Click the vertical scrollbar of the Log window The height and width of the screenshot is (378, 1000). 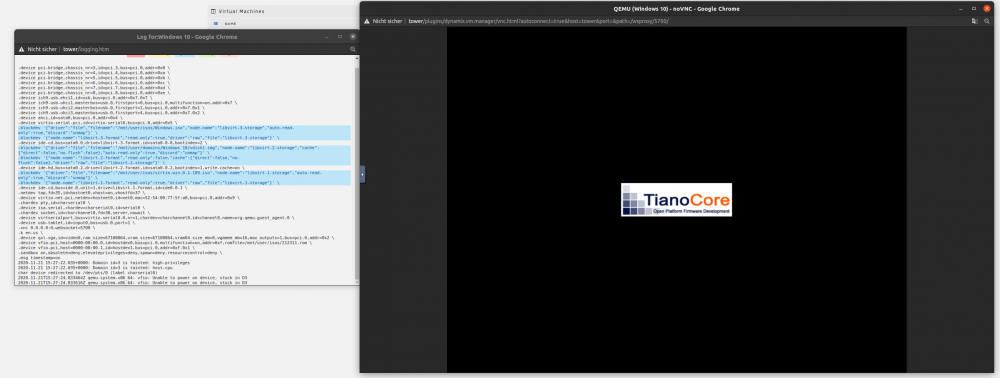[357, 172]
